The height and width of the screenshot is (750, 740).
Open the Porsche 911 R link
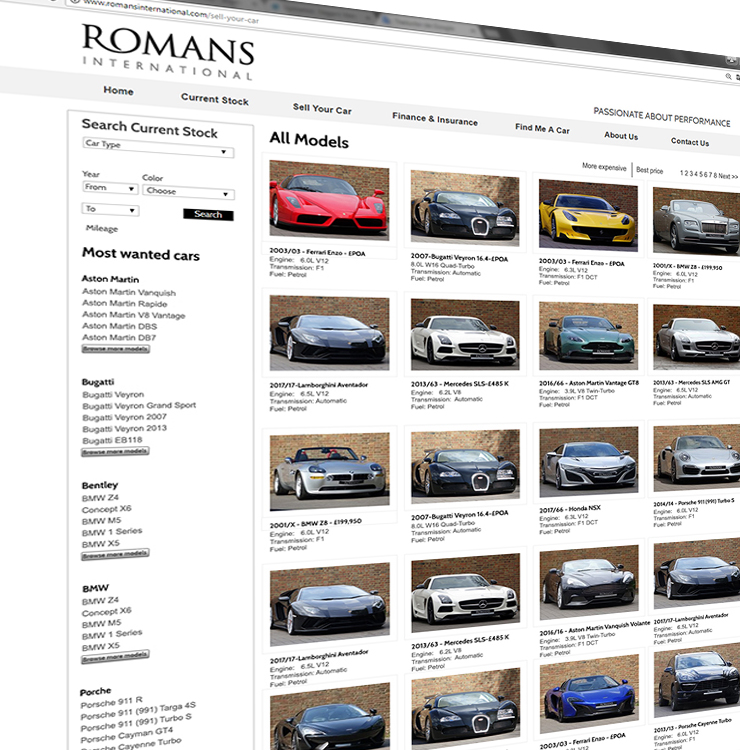point(111,703)
